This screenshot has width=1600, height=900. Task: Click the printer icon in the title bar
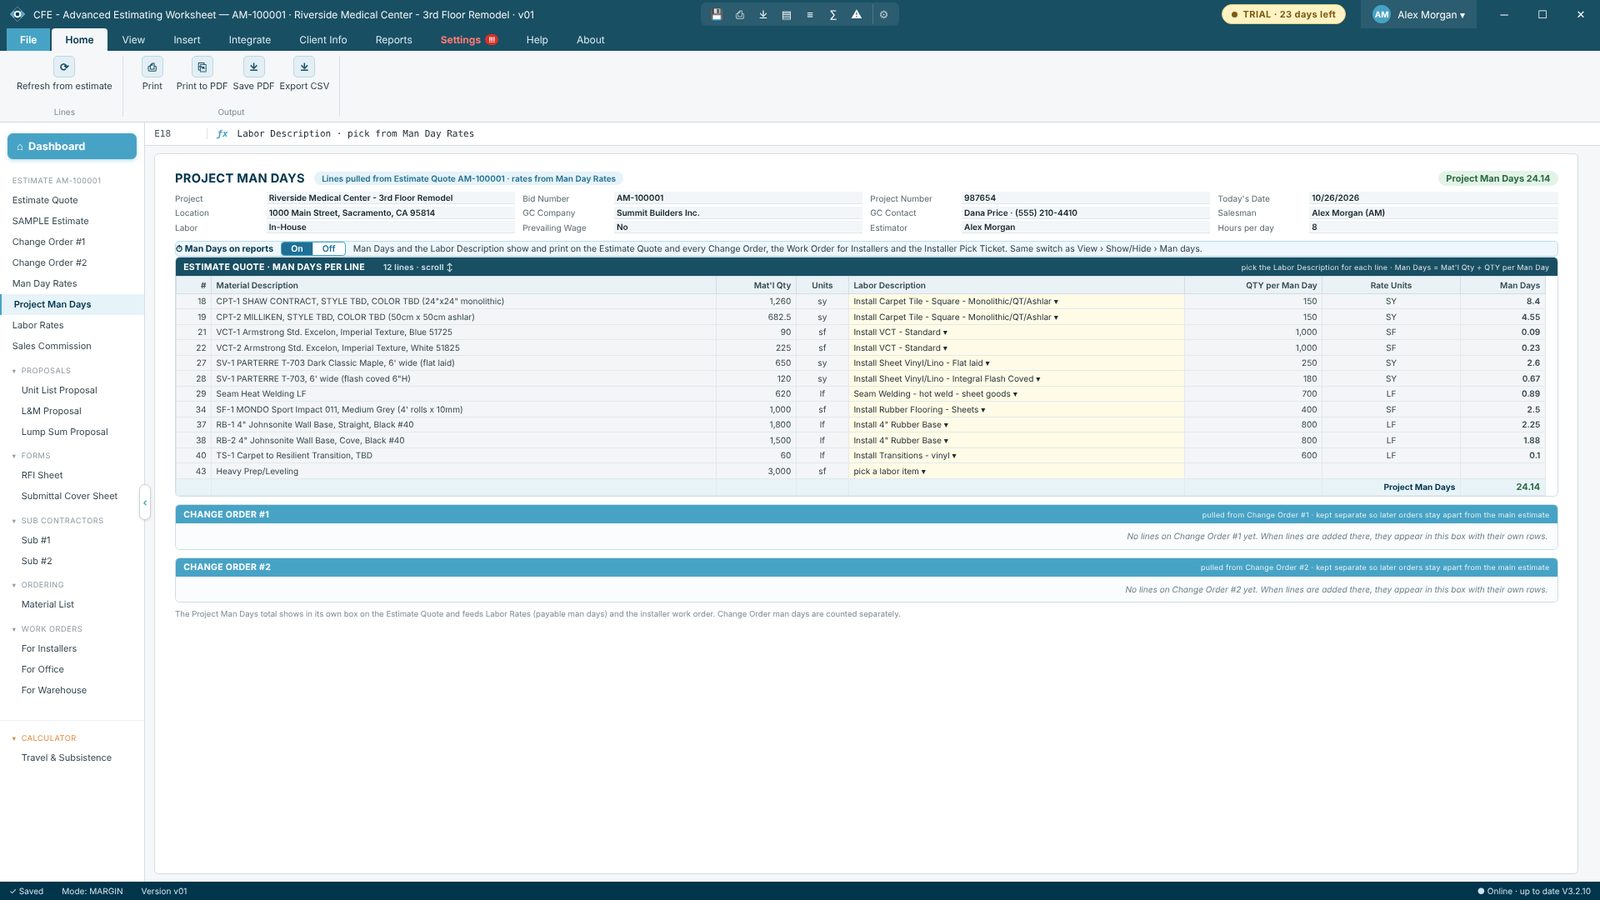click(740, 15)
